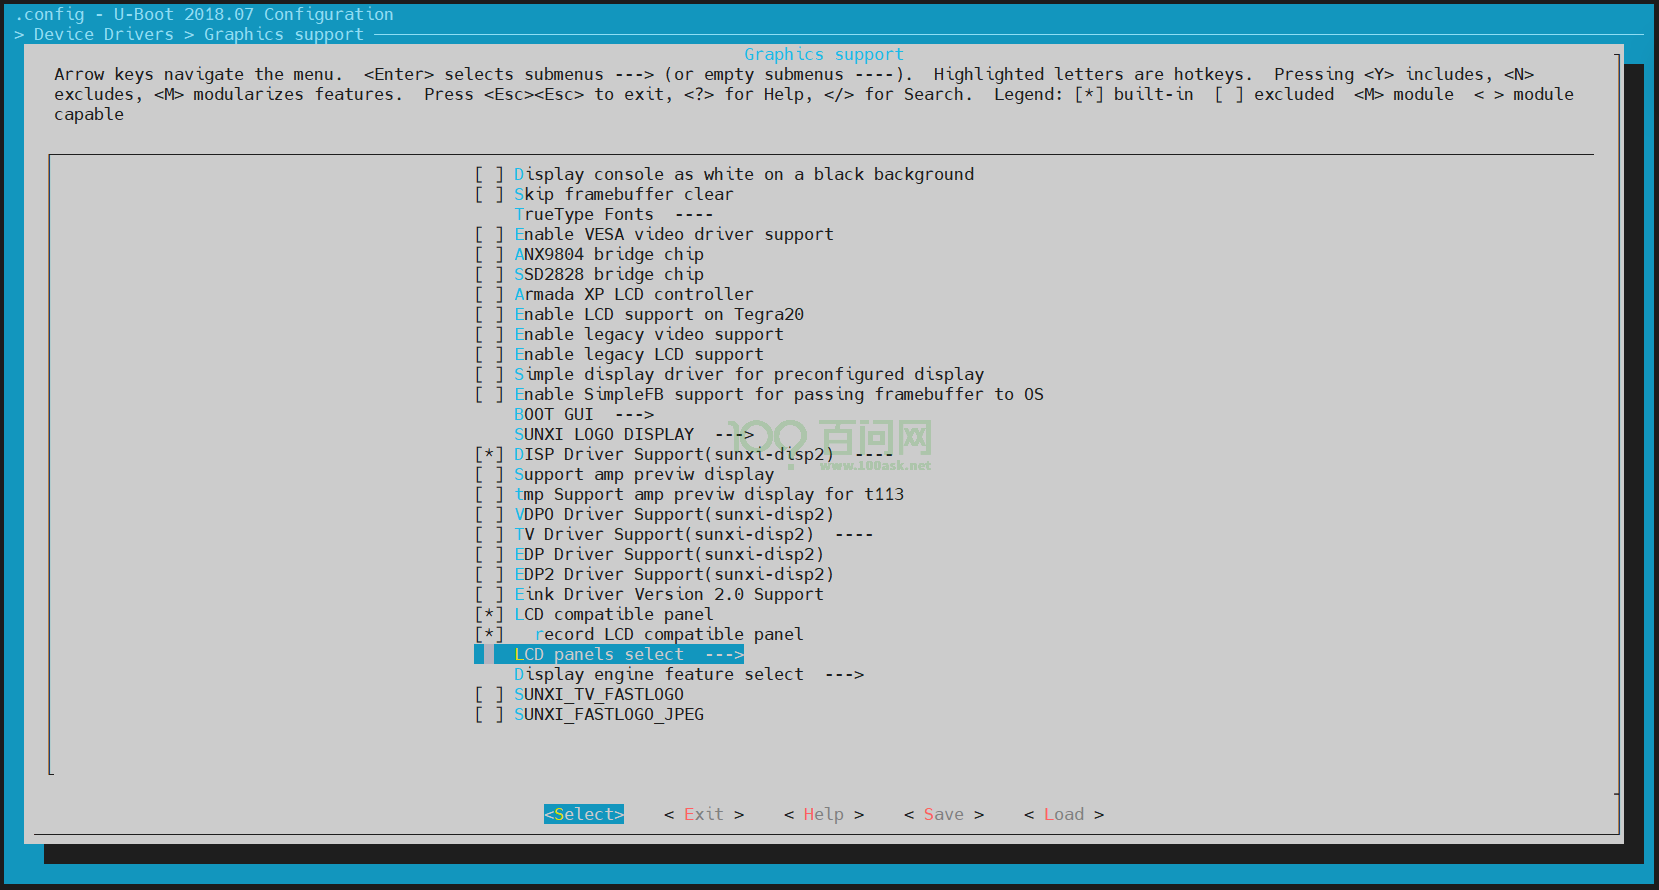Image resolution: width=1659 pixels, height=890 pixels.
Task: Disable DISP Driver Support (sunxi-disp2) checkbox
Action: point(489,454)
